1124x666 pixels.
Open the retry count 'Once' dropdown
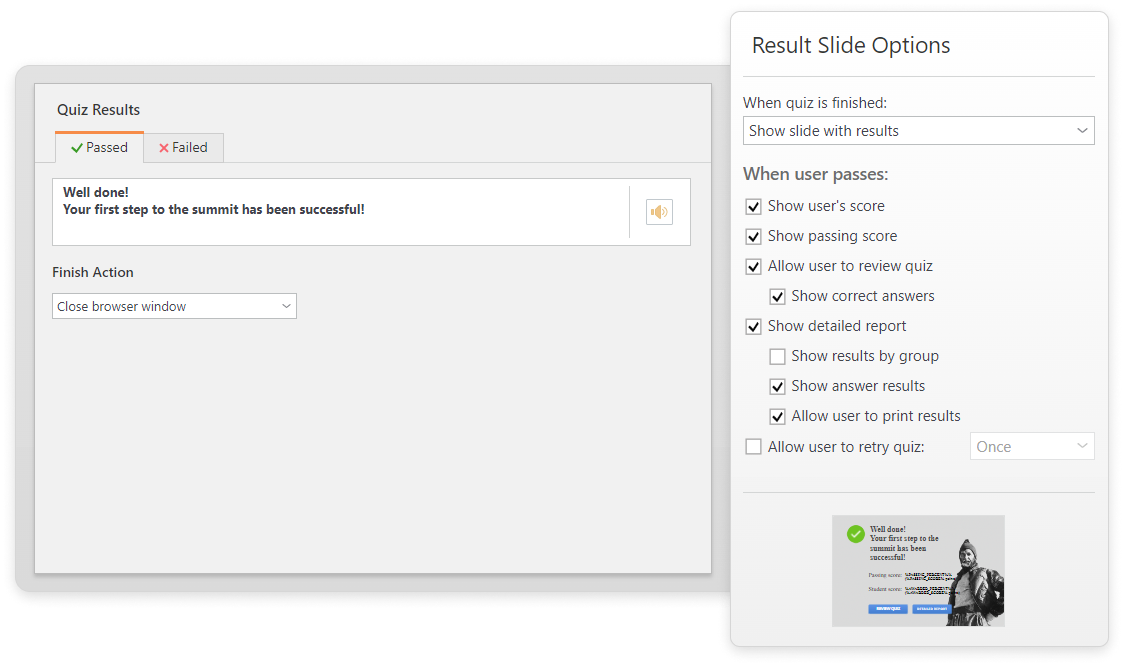[x=1031, y=447]
